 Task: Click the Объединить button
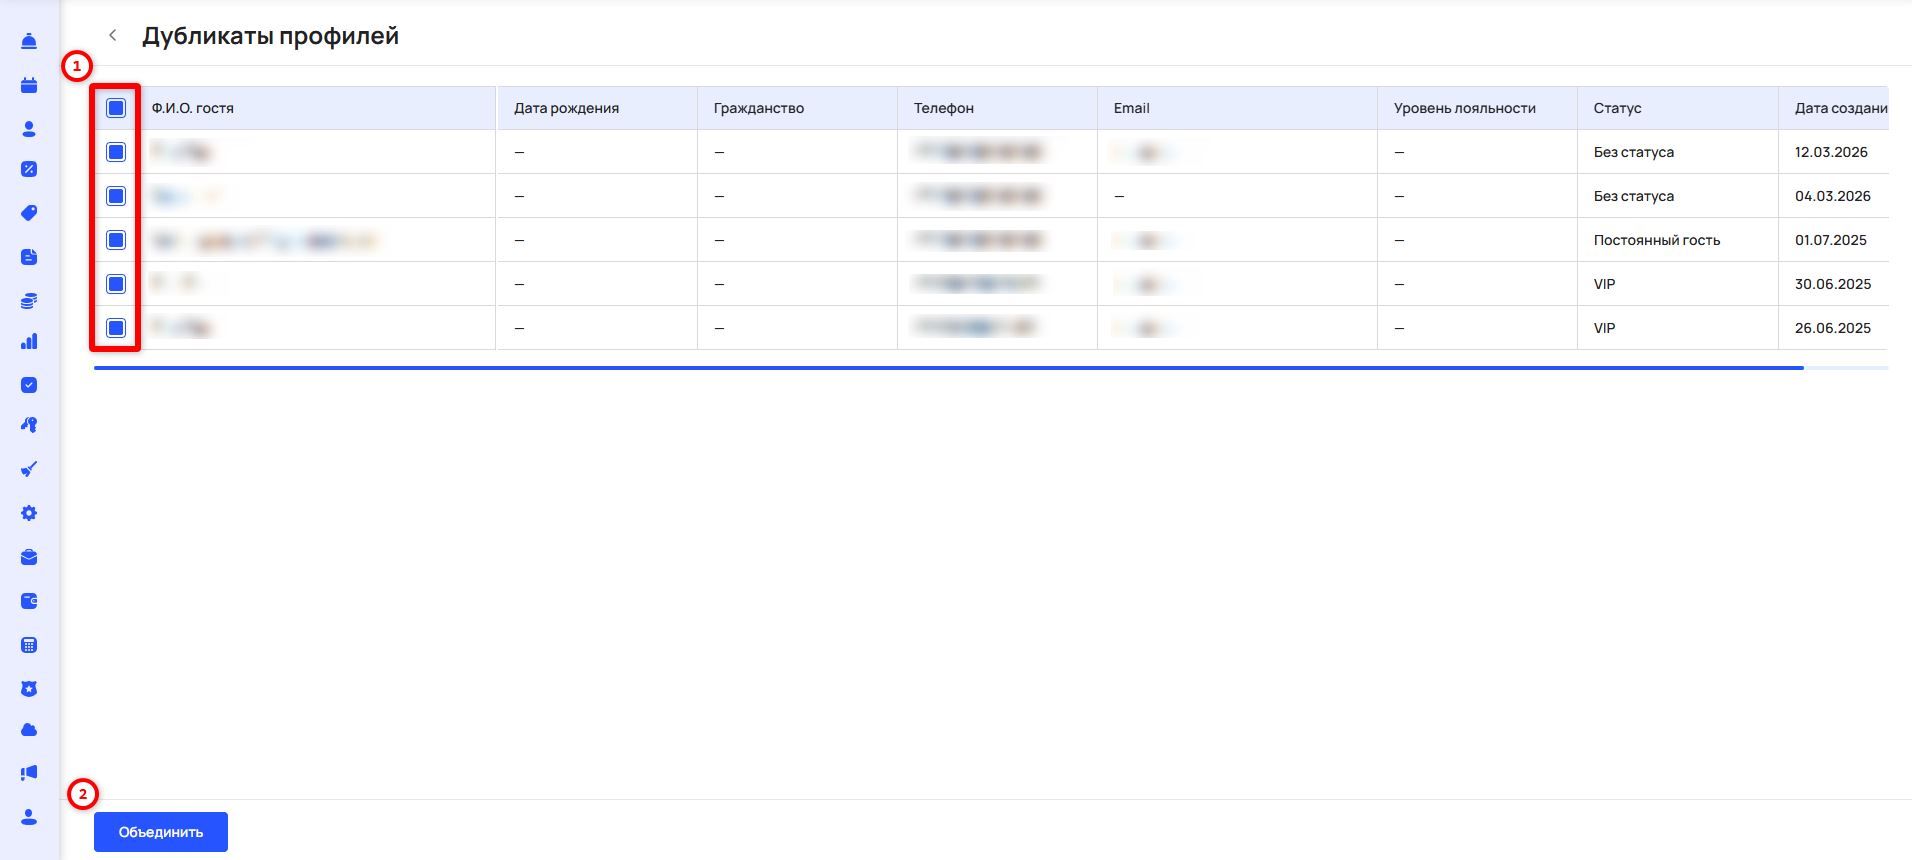pyautogui.click(x=161, y=832)
